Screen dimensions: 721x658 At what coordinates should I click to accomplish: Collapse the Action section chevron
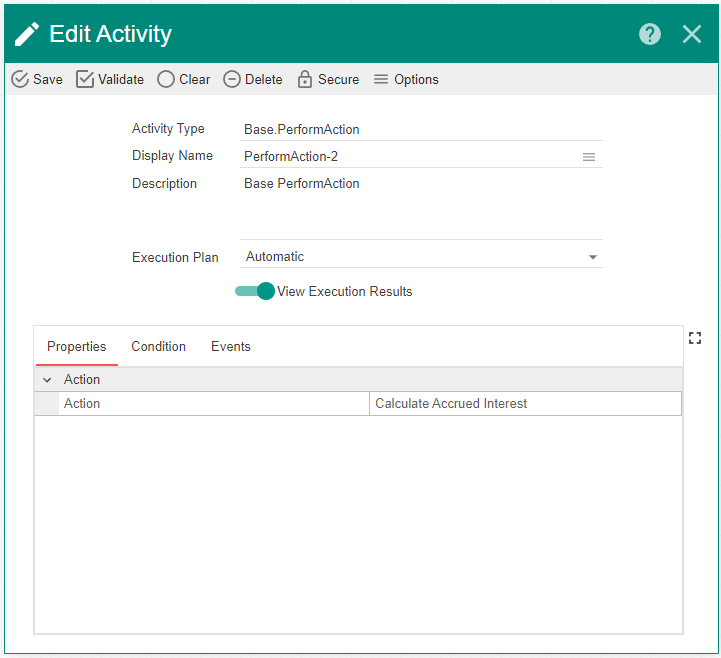click(47, 380)
